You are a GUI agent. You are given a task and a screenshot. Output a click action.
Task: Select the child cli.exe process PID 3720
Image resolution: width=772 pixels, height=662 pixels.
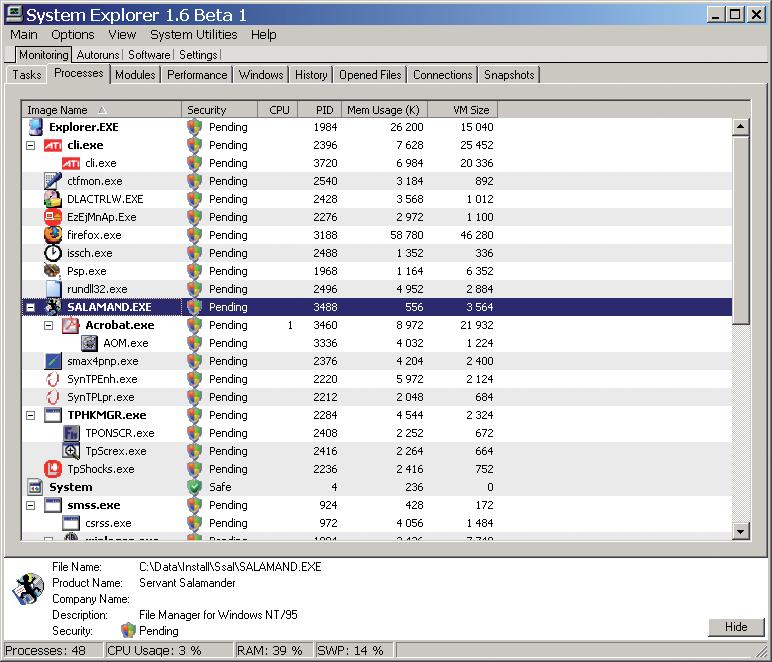click(377, 163)
